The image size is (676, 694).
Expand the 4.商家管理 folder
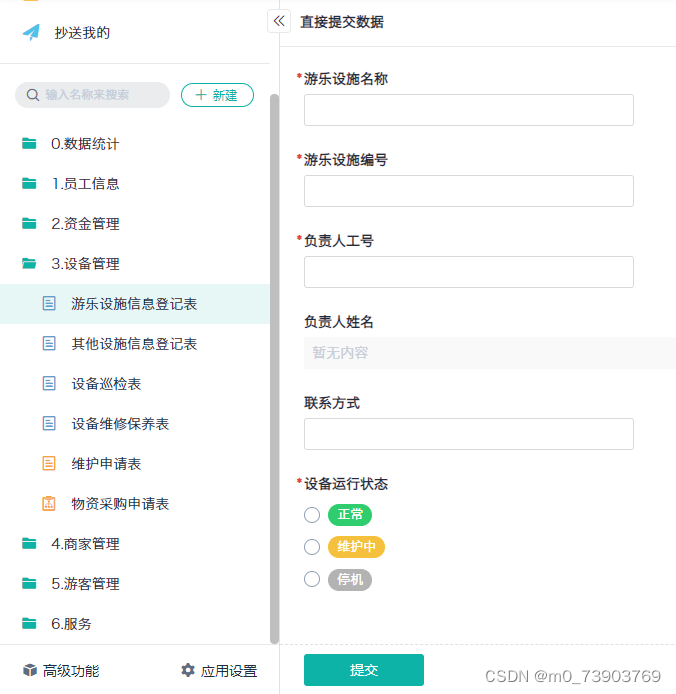pos(135,544)
